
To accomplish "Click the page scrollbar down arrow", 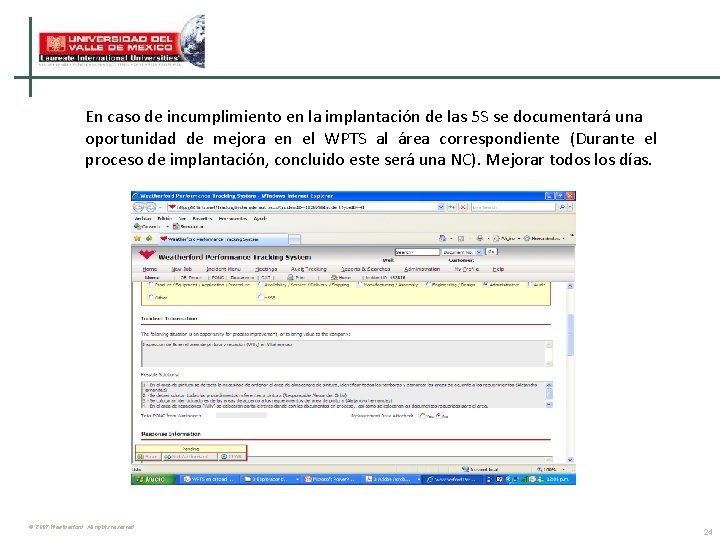I will point(570,460).
